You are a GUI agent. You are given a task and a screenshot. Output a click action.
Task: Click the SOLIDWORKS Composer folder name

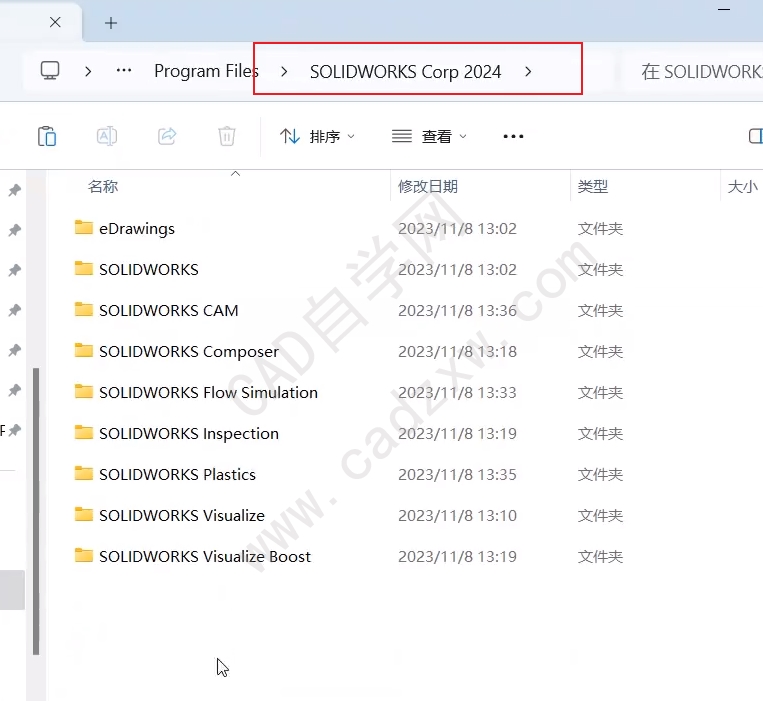coord(189,352)
